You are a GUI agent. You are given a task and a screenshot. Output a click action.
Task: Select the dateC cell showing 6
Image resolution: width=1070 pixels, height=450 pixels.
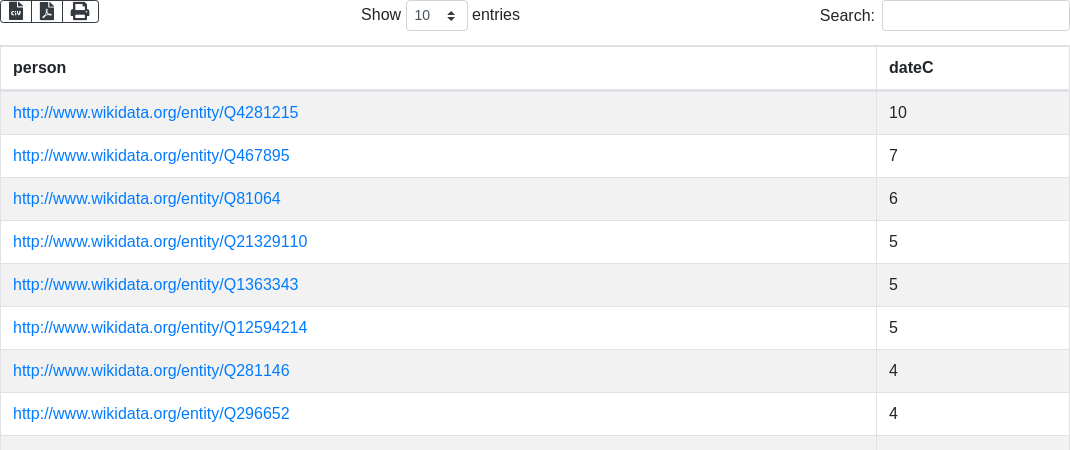point(973,199)
